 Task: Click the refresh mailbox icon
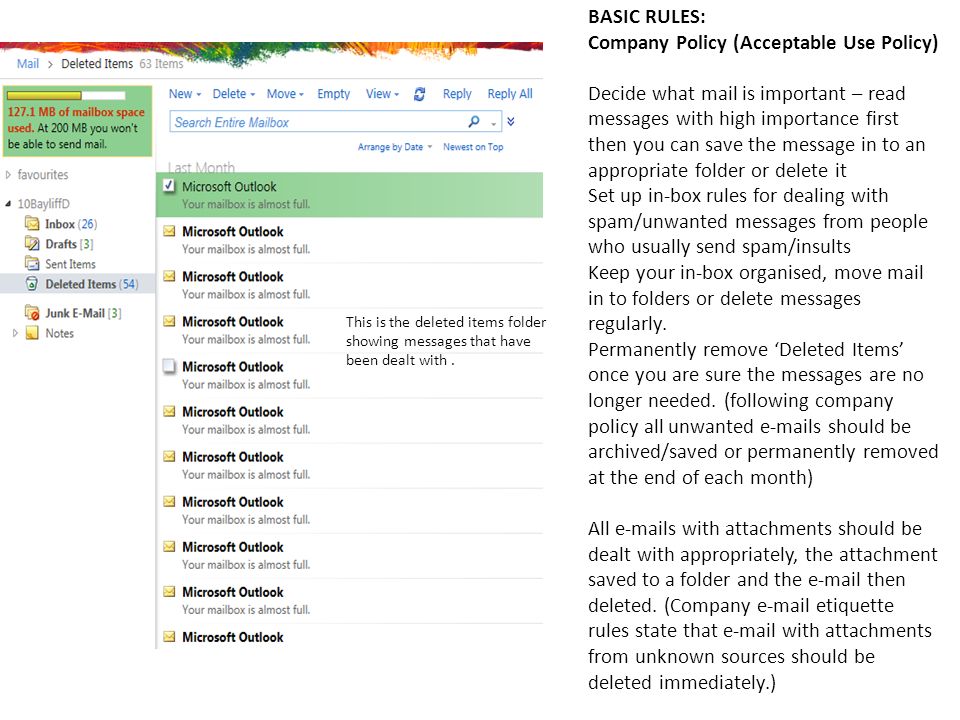tap(419, 94)
